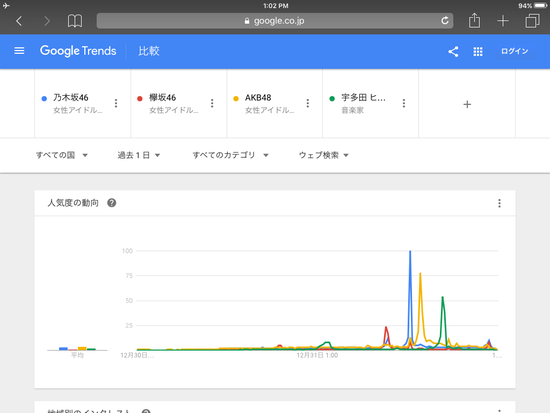The width and height of the screenshot is (550, 413).
Task: Click green 宇多田 peak on chart
Action: [443, 298]
